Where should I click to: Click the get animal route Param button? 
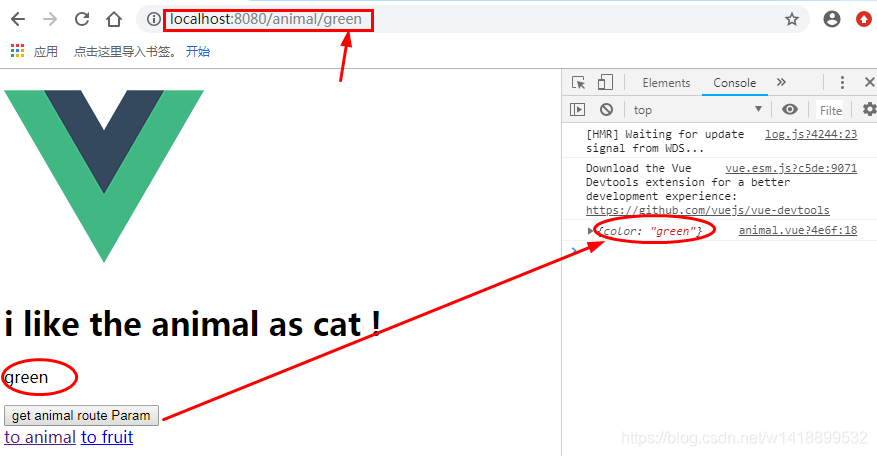pyautogui.click(x=82, y=416)
